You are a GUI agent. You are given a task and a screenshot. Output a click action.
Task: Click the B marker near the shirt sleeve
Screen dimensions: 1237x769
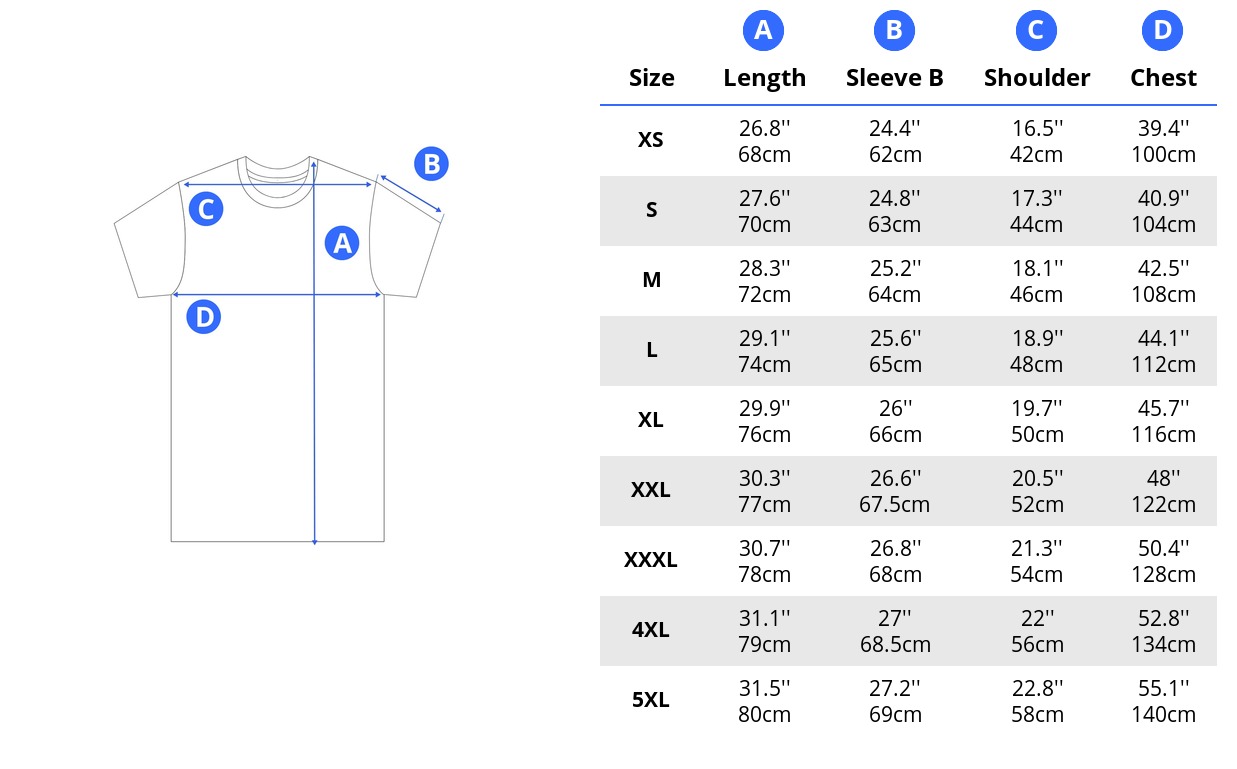(431, 164)
